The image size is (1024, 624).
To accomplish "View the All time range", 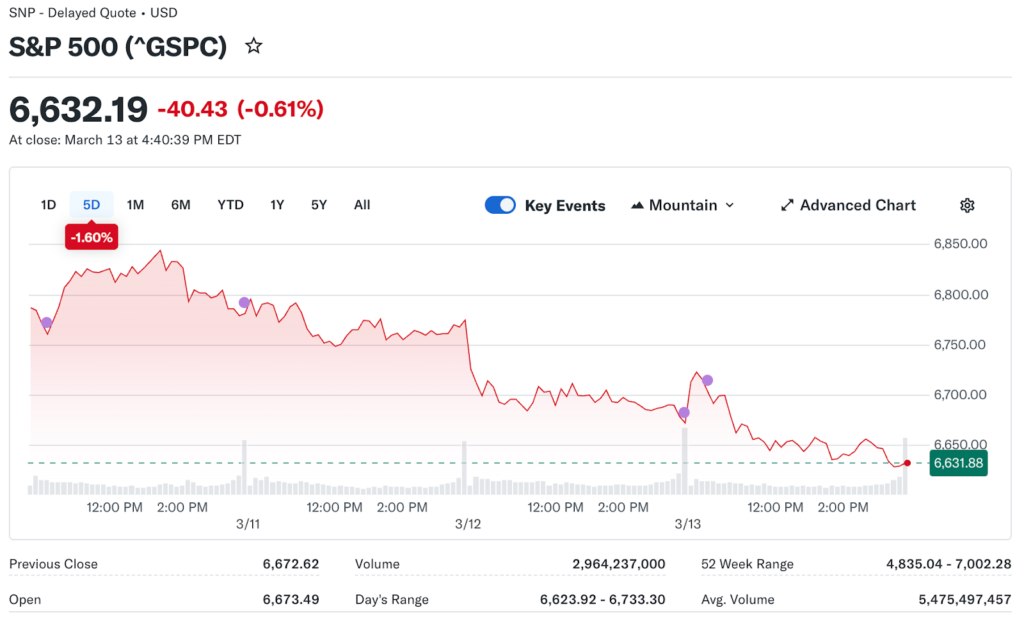I will coord(362,205).
